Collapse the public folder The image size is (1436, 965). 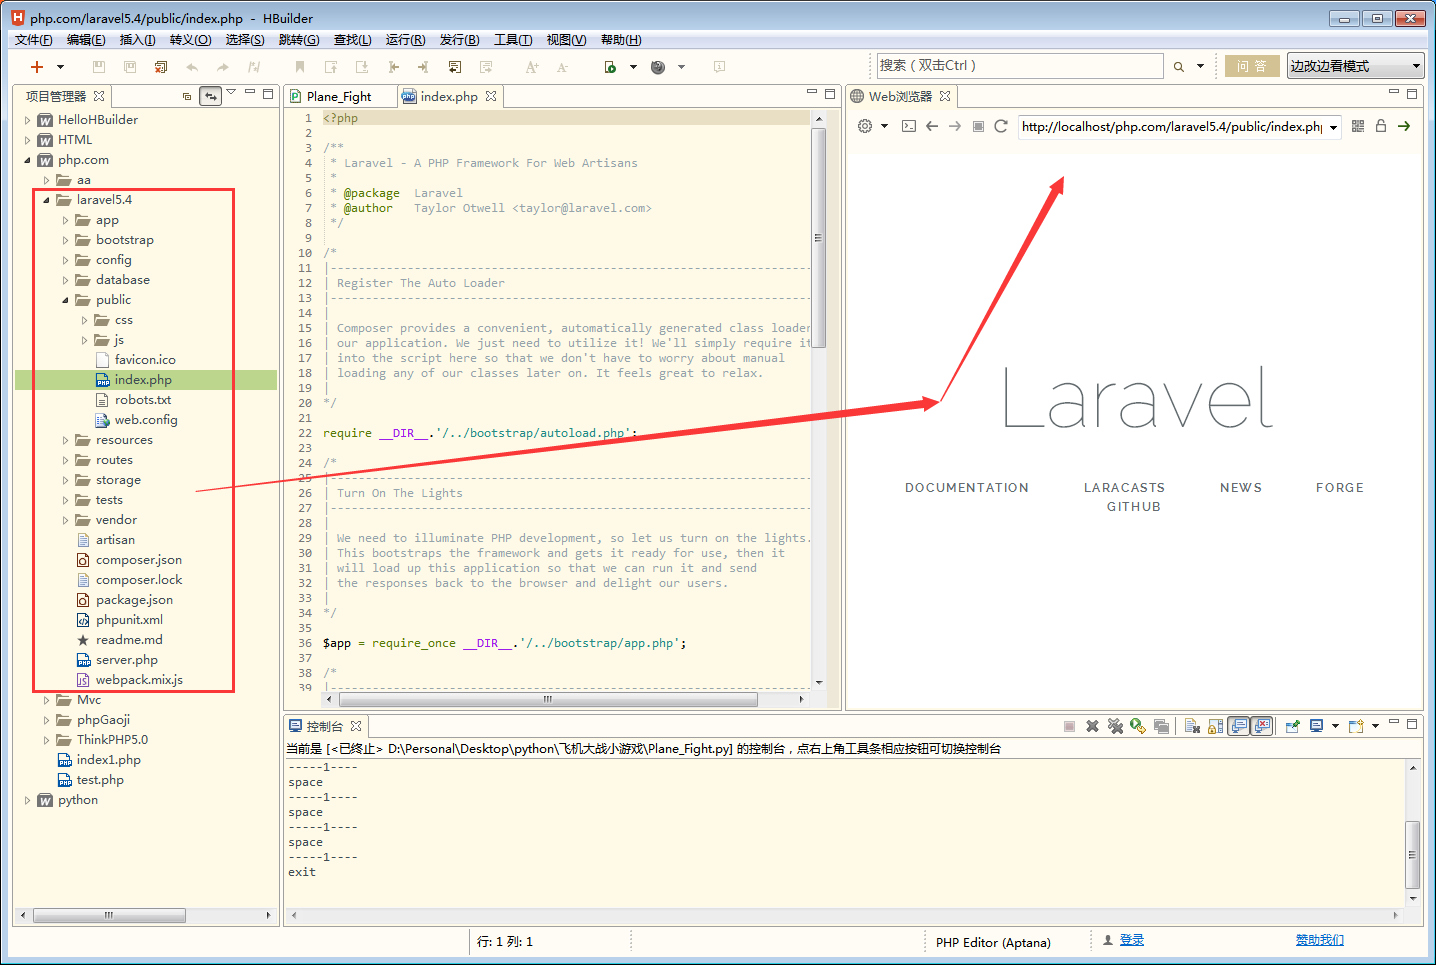point(65,300)
